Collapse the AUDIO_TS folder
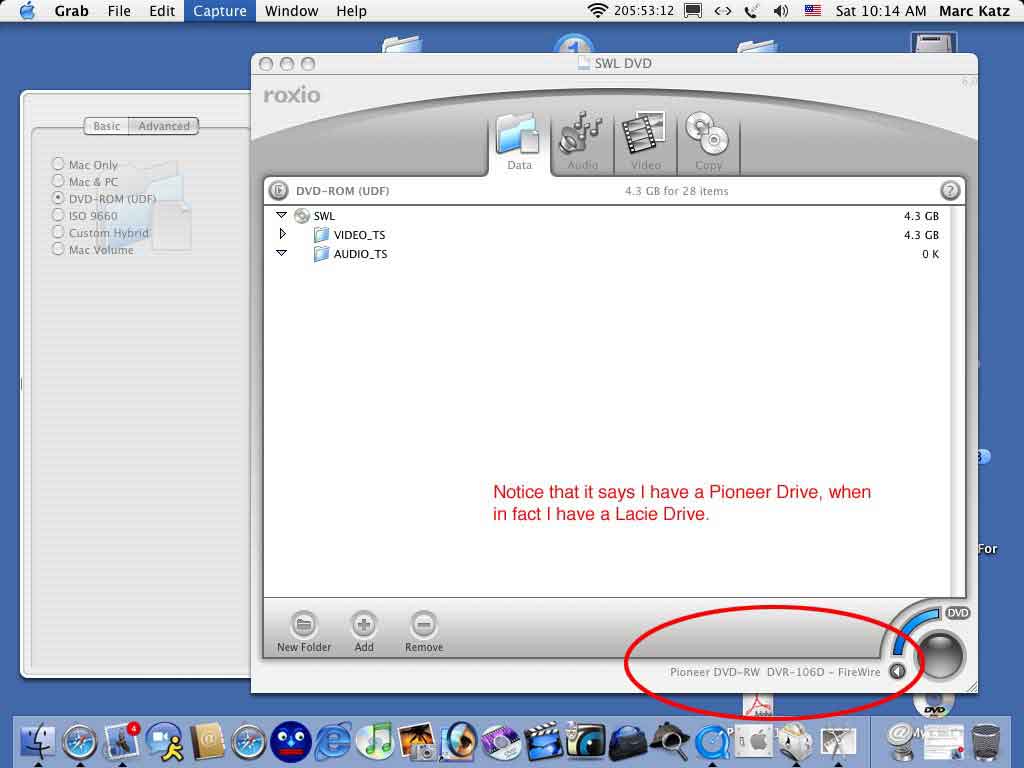Screen dimensions: 1024x768 [x=281, y=253]
